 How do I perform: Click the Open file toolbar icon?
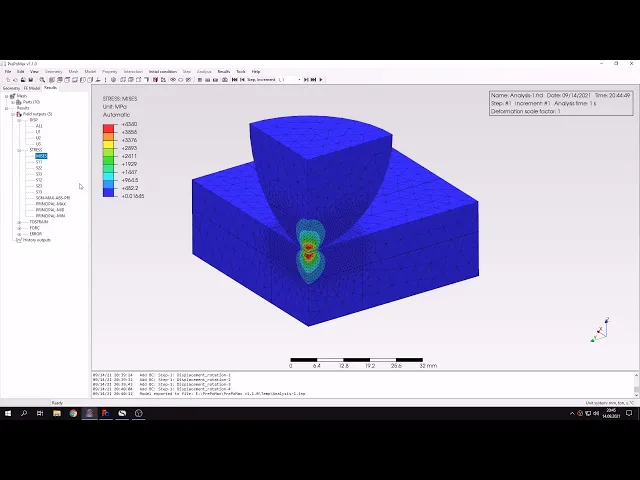16,80
